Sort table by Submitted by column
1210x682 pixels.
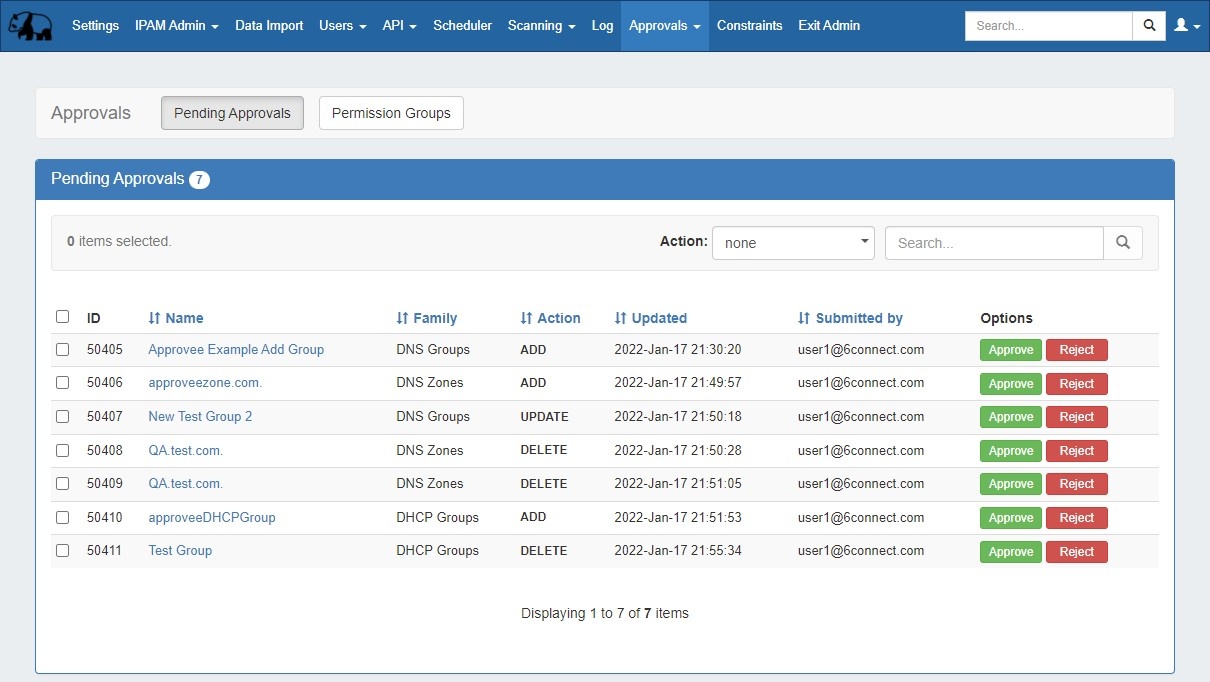(x=851, y=318)
